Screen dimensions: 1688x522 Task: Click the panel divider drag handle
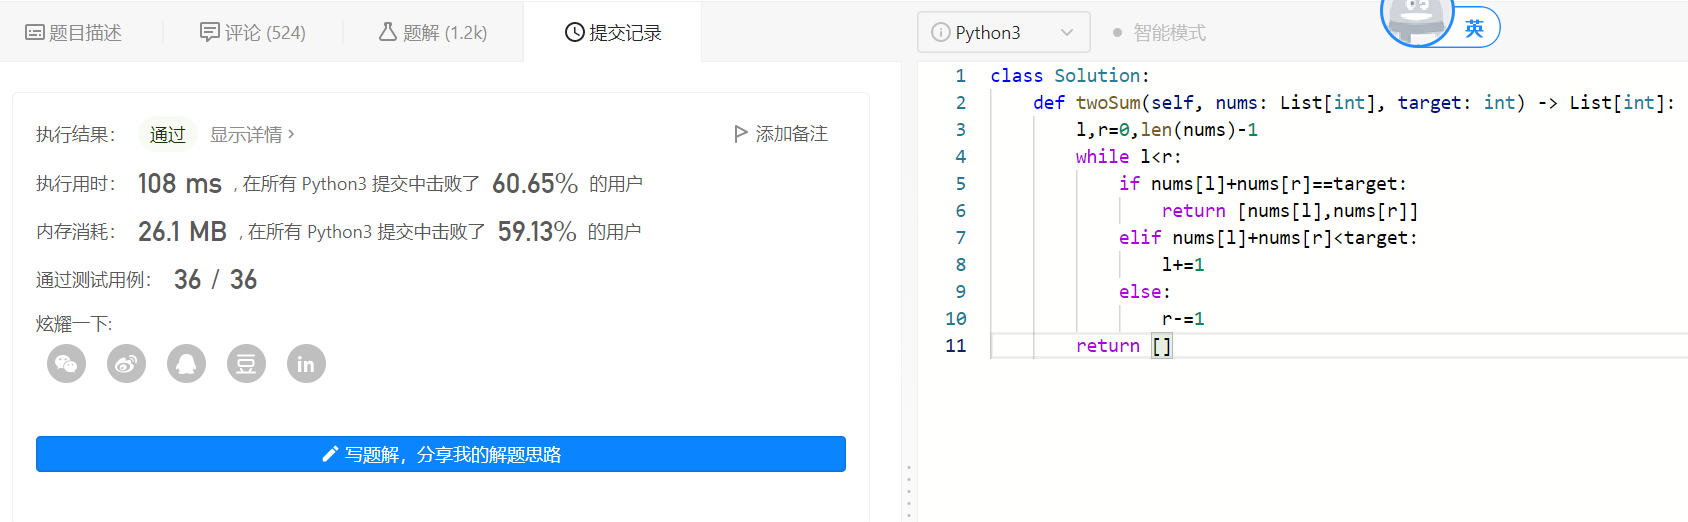coord(908,491)
